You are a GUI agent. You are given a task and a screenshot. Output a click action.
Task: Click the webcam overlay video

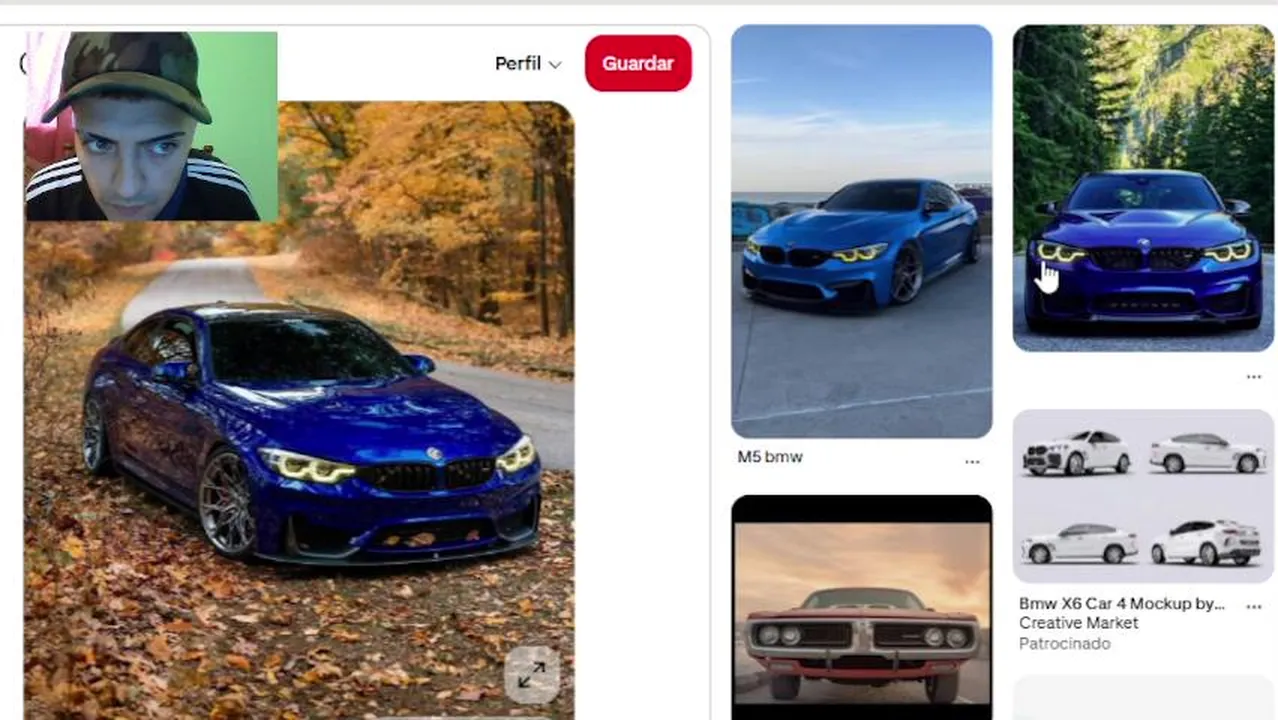(x=151, y=126)
